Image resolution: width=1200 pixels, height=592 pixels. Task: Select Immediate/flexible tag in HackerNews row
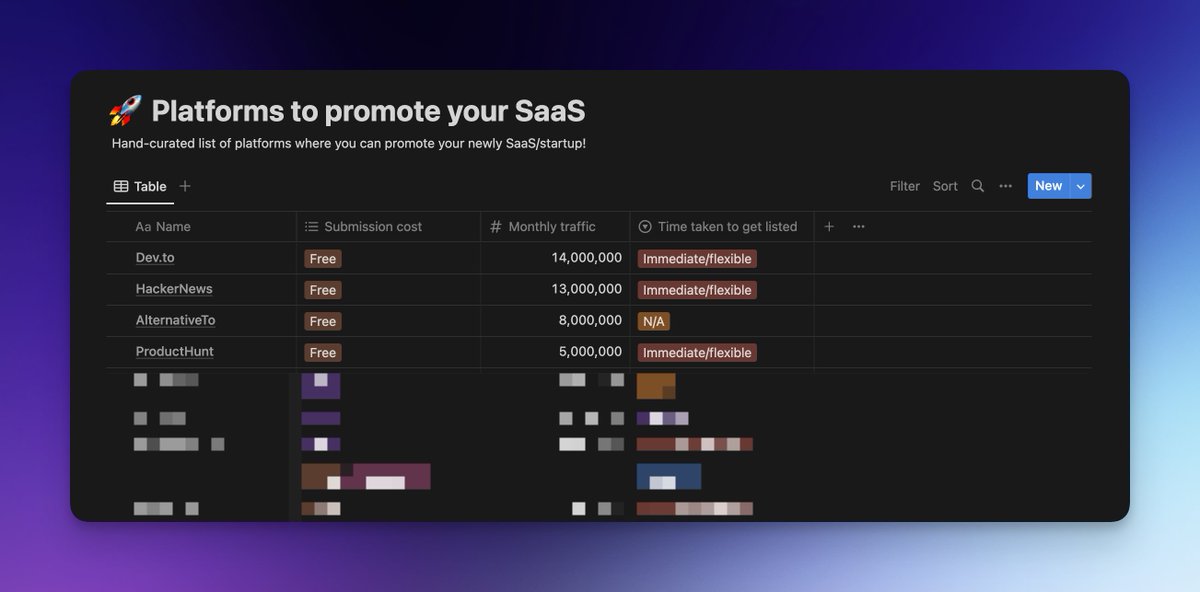click(x=697, y=290)
